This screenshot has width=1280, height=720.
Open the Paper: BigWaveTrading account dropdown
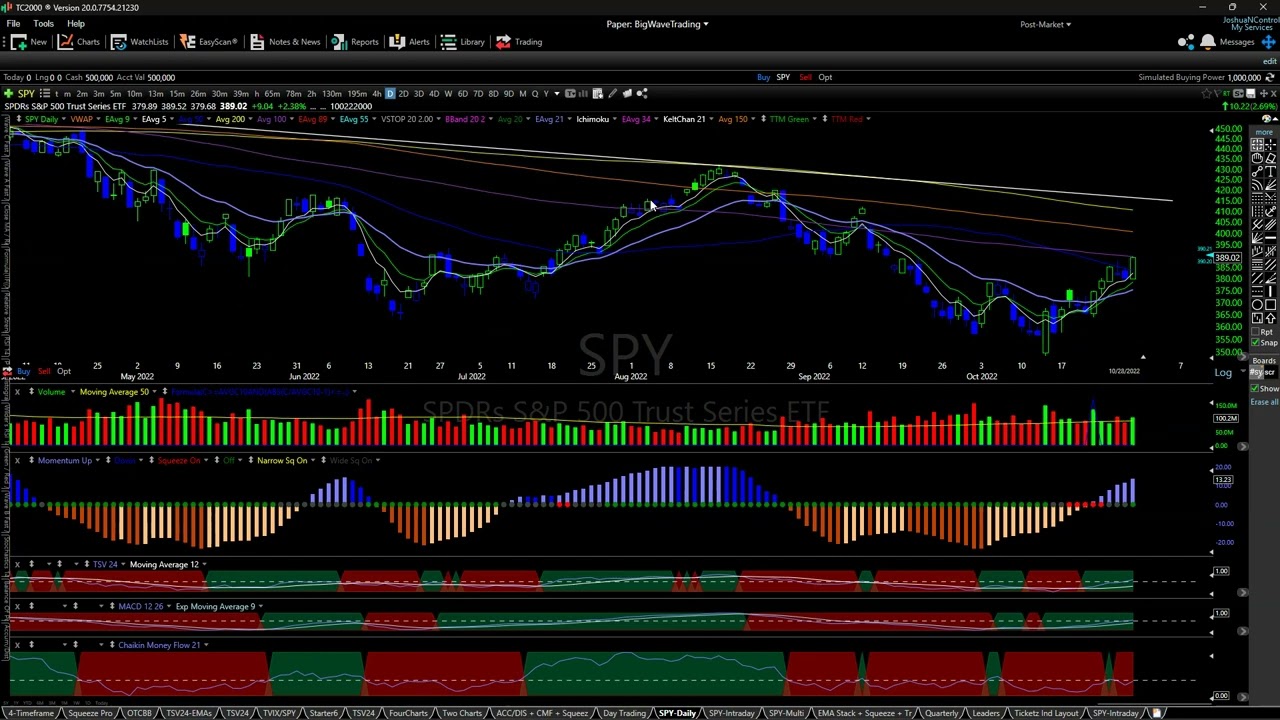[657, 24]
